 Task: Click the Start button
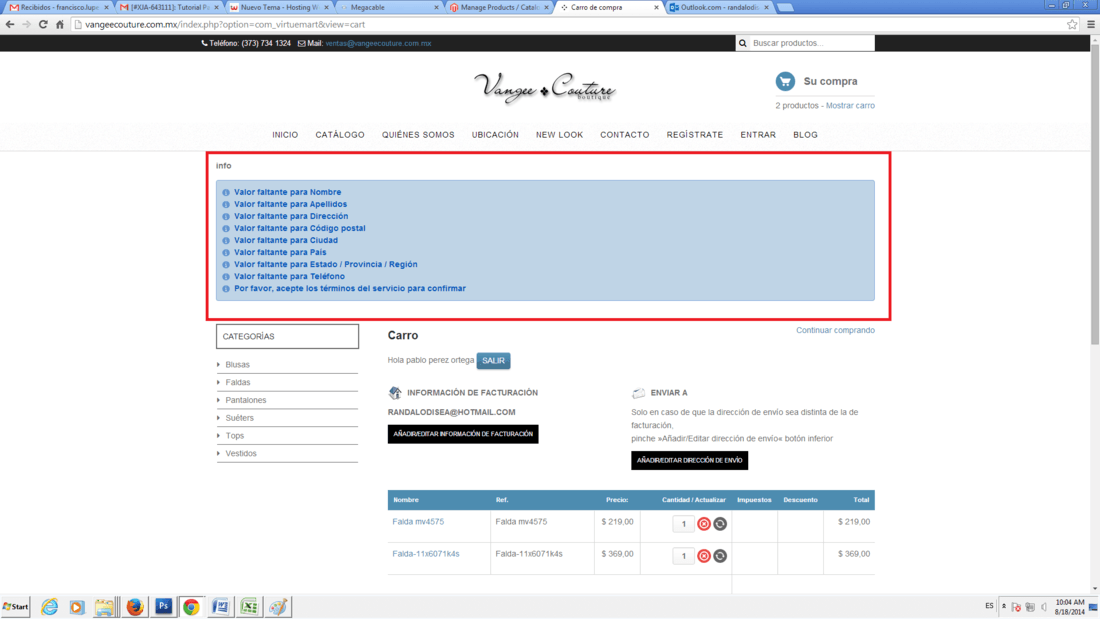click(x=15, y=607)
